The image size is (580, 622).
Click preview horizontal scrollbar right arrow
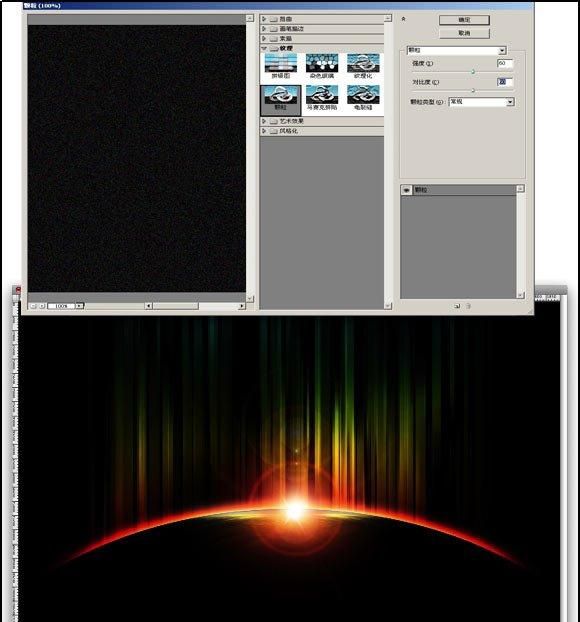point(242,306)
